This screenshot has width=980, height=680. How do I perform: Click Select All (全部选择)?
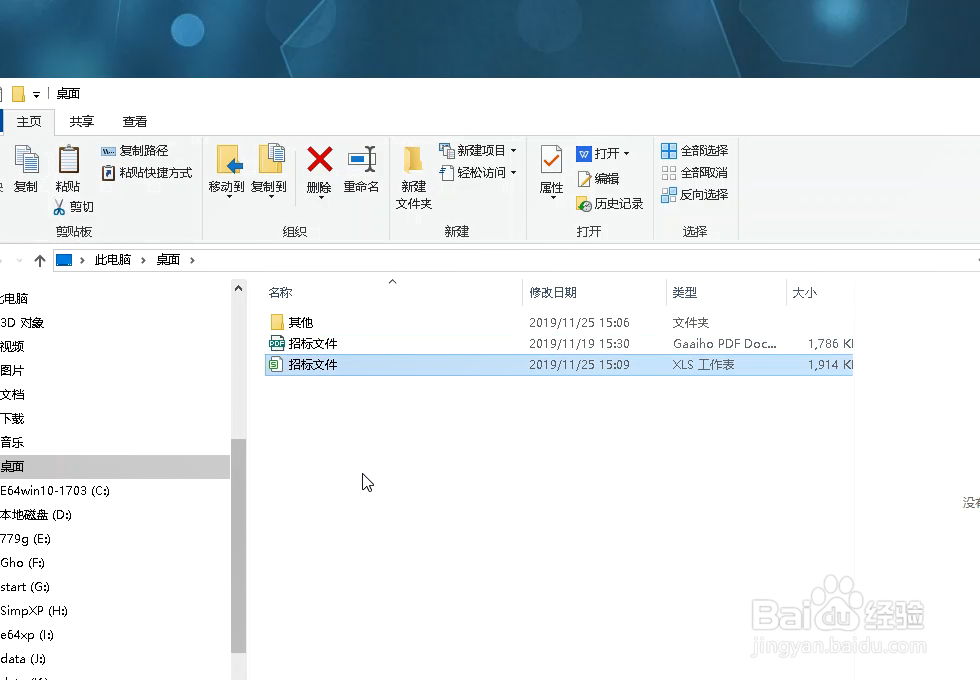[x=694, y=151]
